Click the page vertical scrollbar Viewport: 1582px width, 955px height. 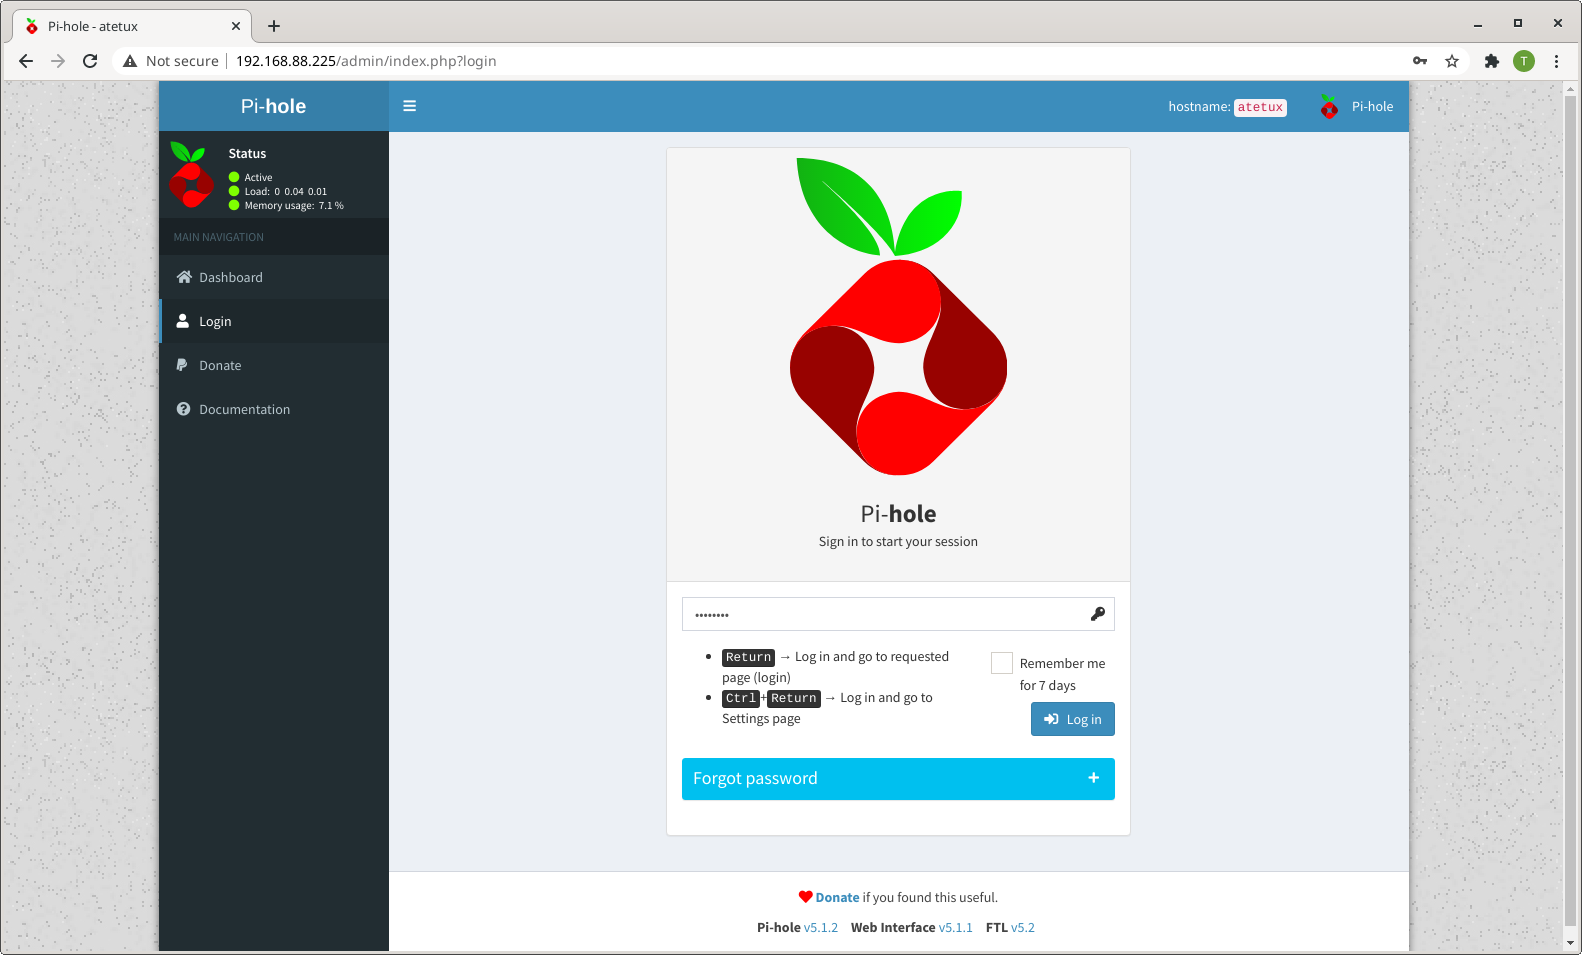pyautogui.click(x=1570, y=510)
